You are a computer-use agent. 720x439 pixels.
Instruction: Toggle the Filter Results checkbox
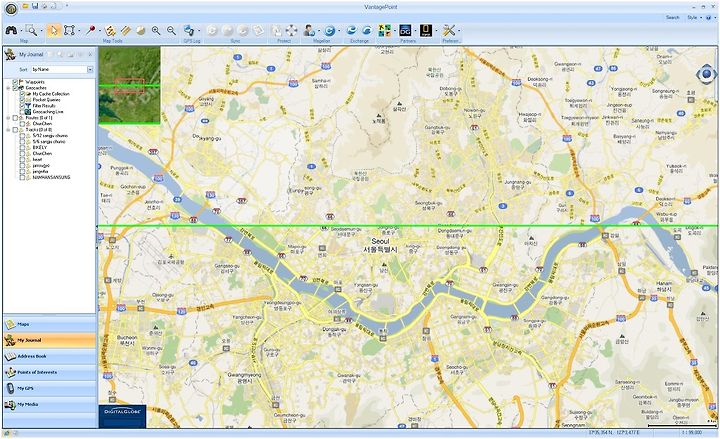click(22, 106)
